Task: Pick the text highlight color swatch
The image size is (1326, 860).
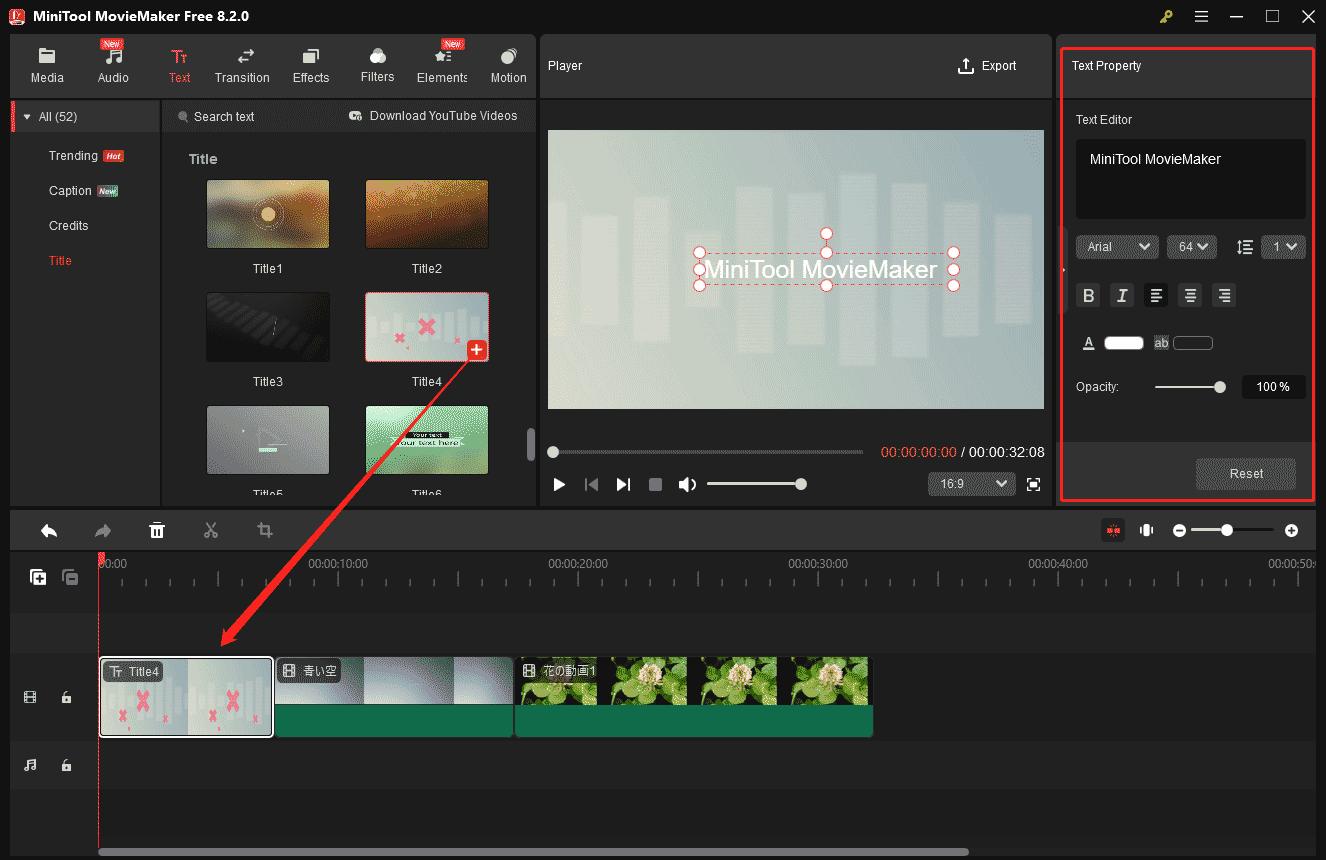Action: [x=1193, y=343]
